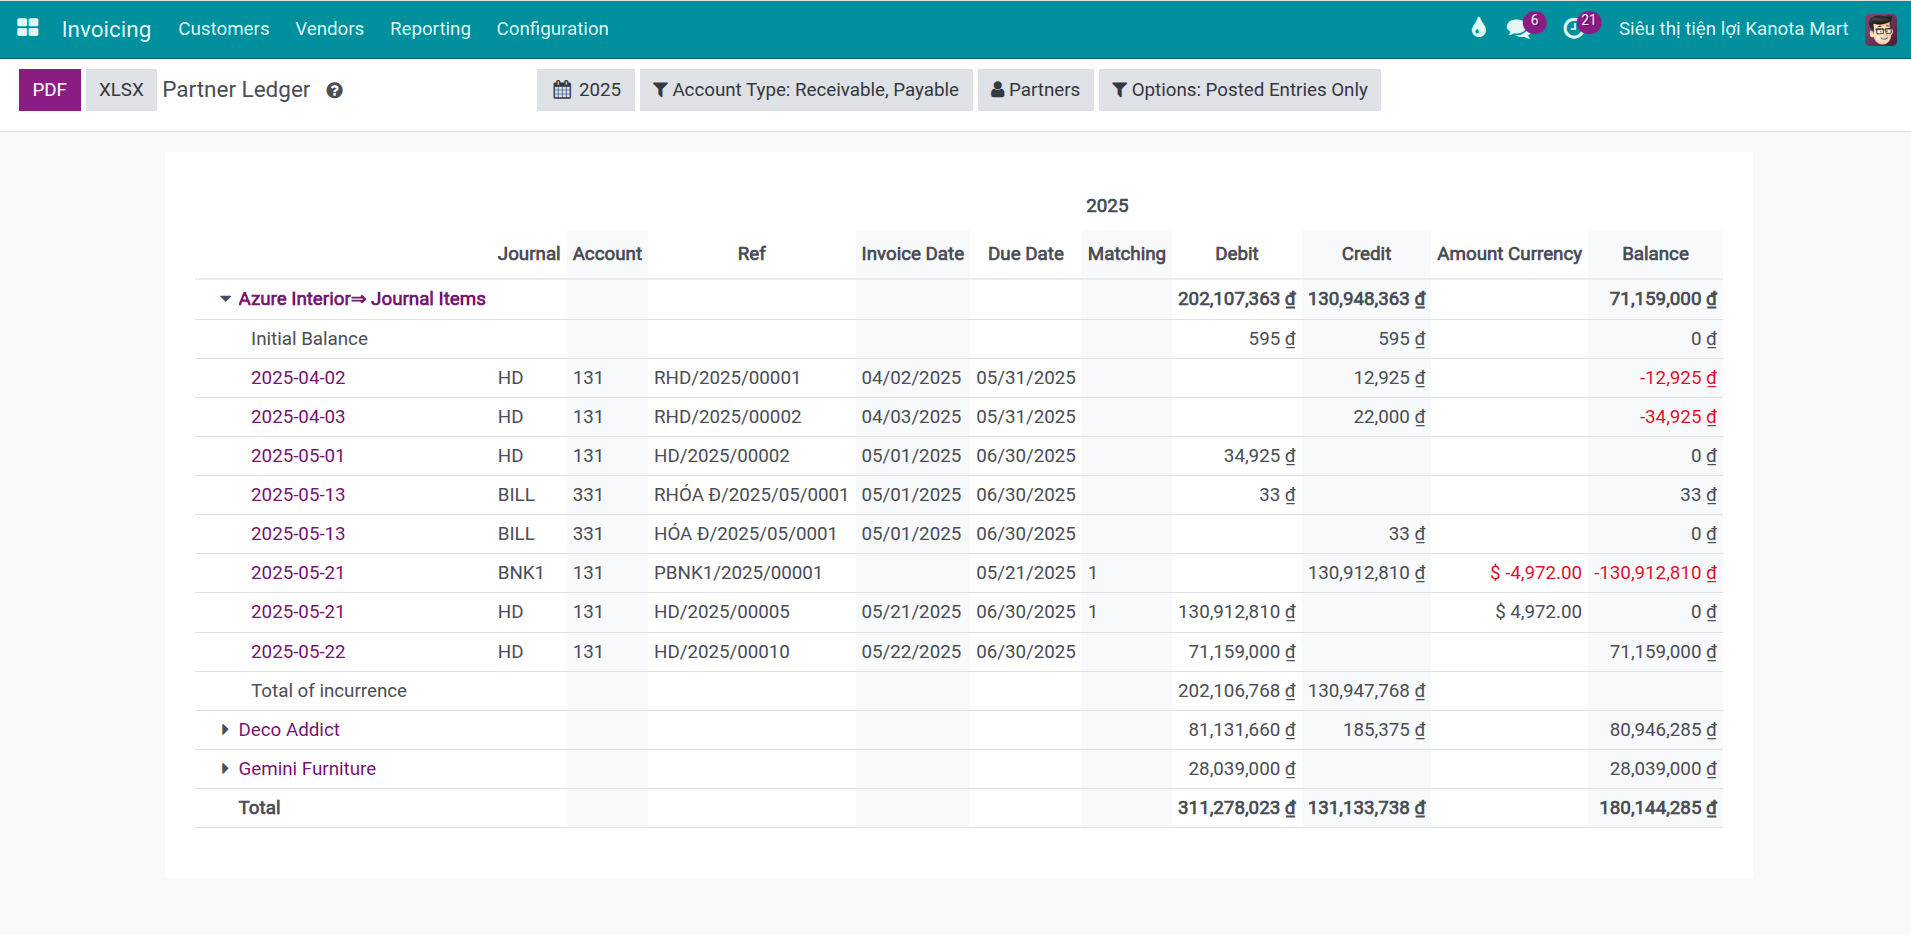Open the Vendors menu
The height and width of the screenshot is (935, 1911).
pyautogui.click(x=330, y=29)
